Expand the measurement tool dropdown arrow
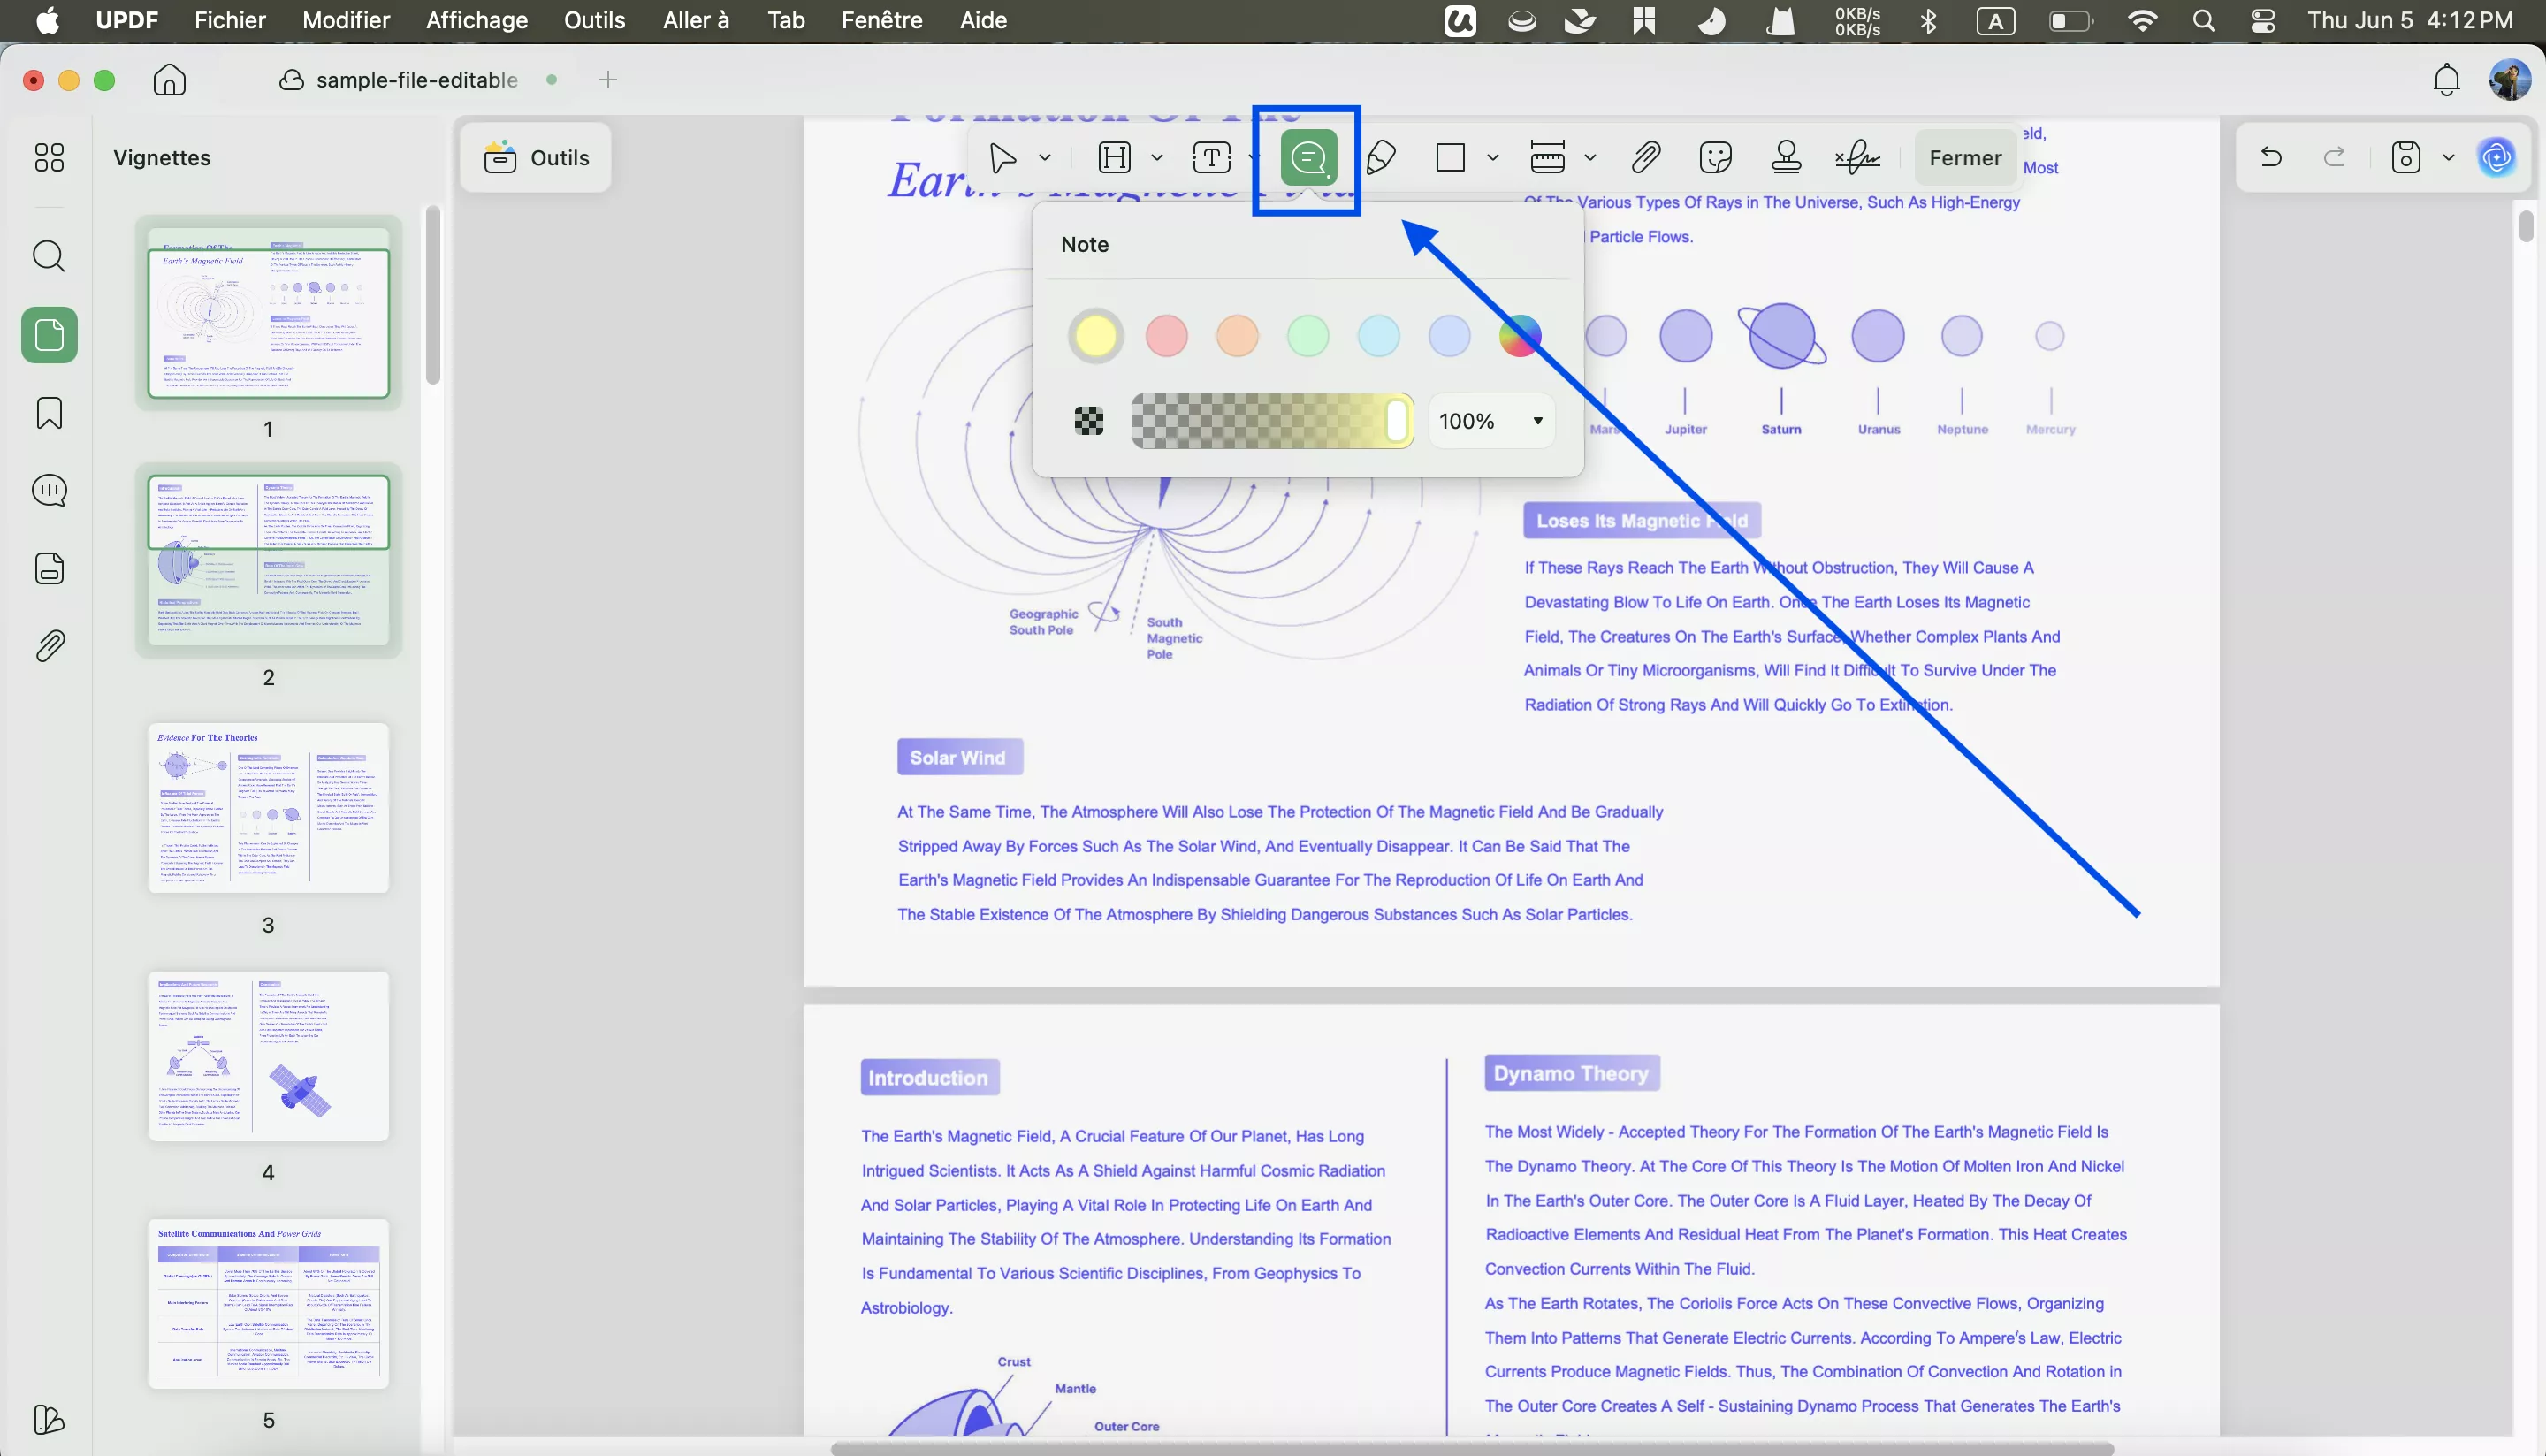 coord(1590,158)
